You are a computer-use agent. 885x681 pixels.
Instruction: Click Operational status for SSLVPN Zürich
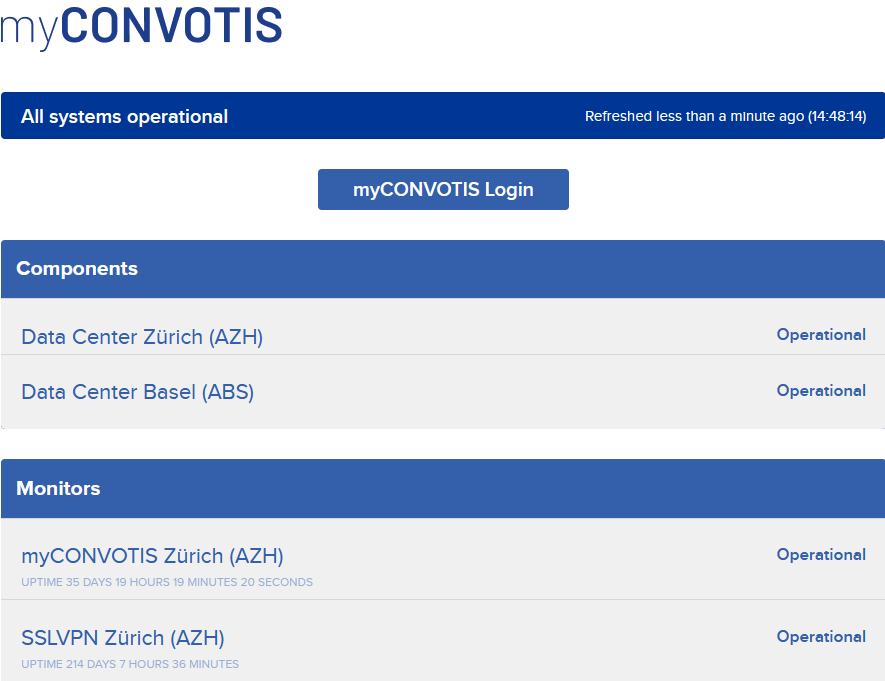pos(821,637)
